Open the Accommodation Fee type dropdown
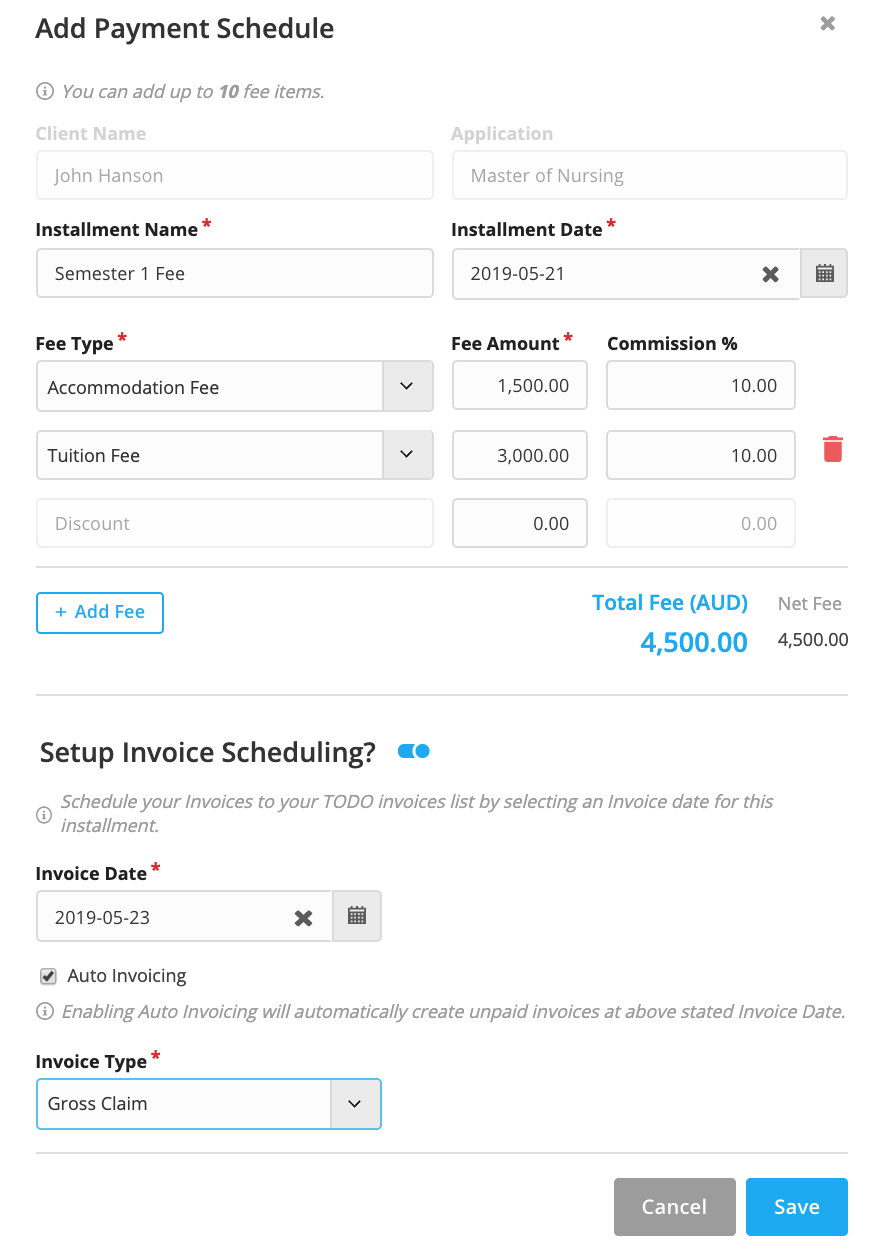Screen dimensions: 876x1256 pos(407,386)
